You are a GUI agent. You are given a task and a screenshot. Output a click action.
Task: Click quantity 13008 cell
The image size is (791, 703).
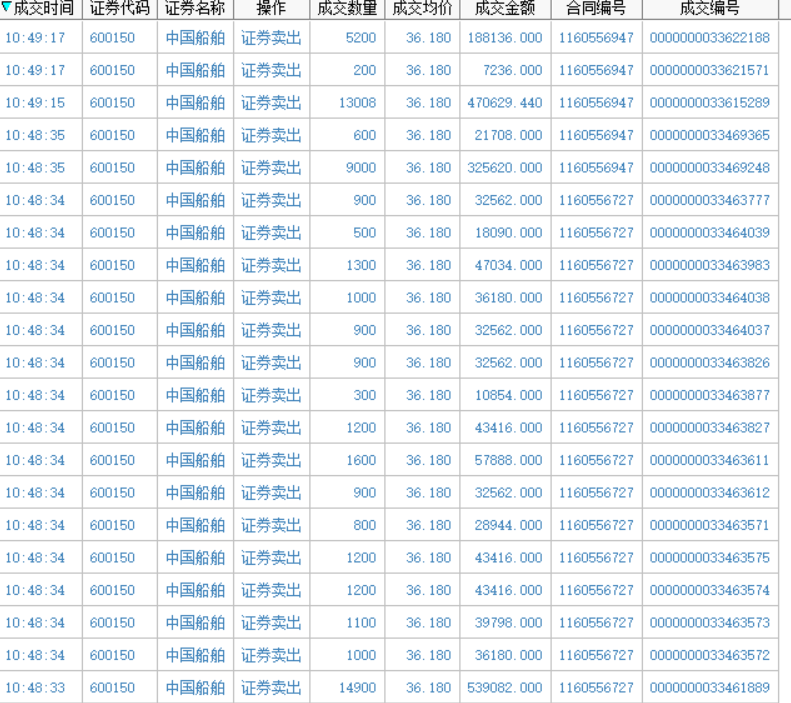(357, 103)
